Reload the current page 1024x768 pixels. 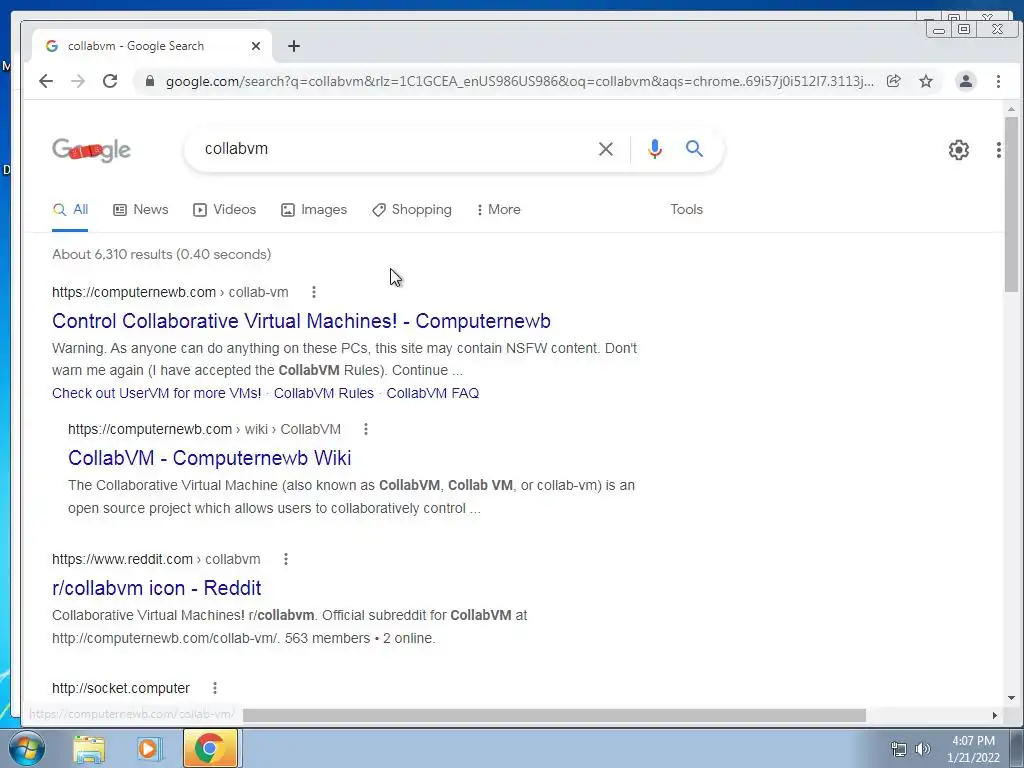pos(110,81)
